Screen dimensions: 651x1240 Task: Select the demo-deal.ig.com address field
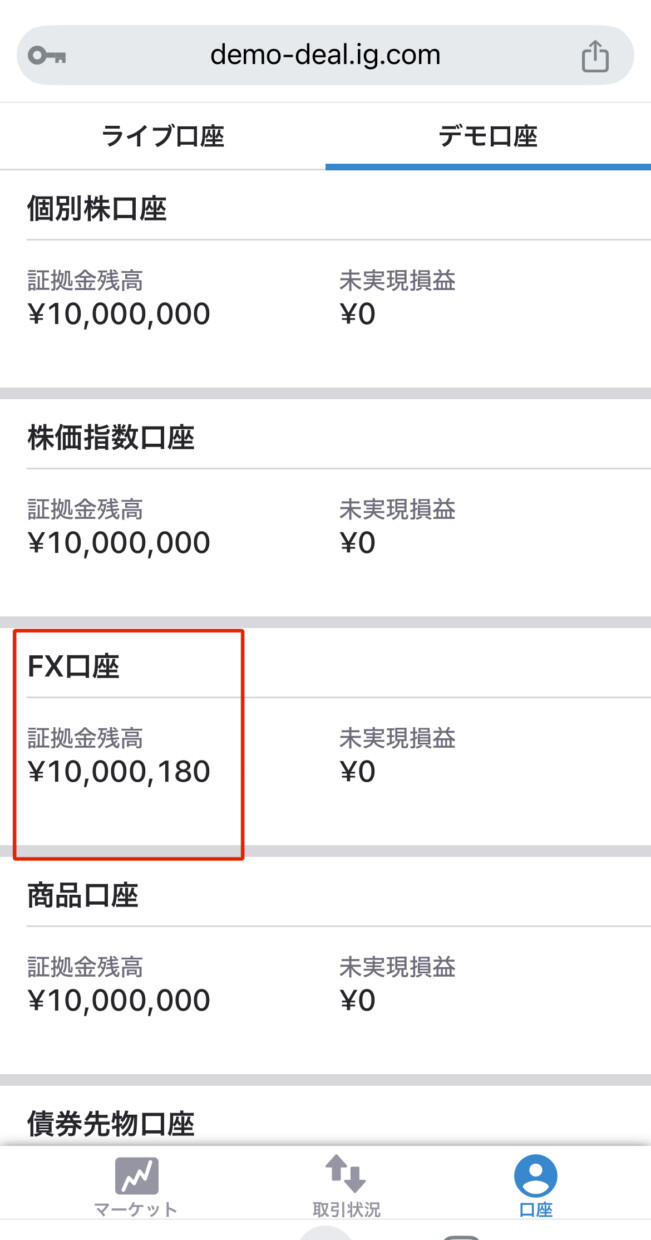[x=325, y=55]
